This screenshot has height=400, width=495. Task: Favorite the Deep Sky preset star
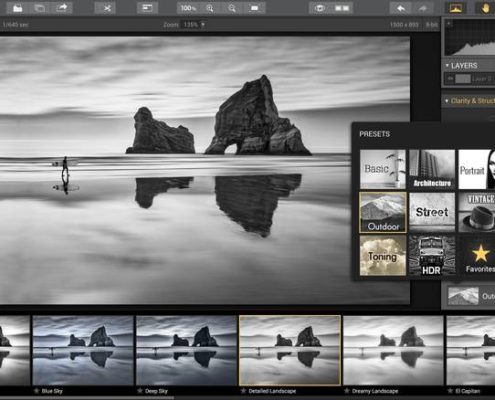pyautogui.click(x=140, y=391)
